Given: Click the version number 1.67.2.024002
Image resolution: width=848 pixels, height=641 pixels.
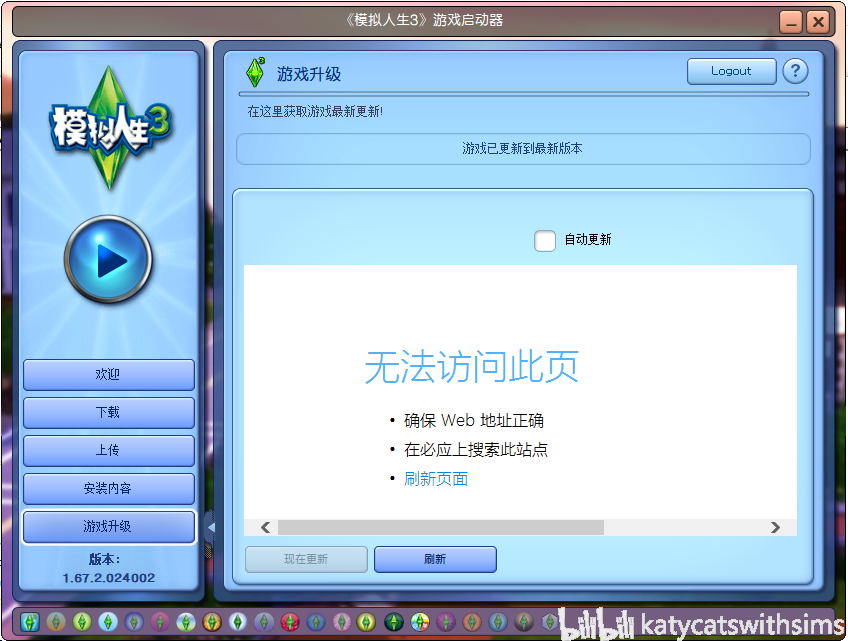Looking at the screenshot, I should pyautogui.click(x=109, y=578).
